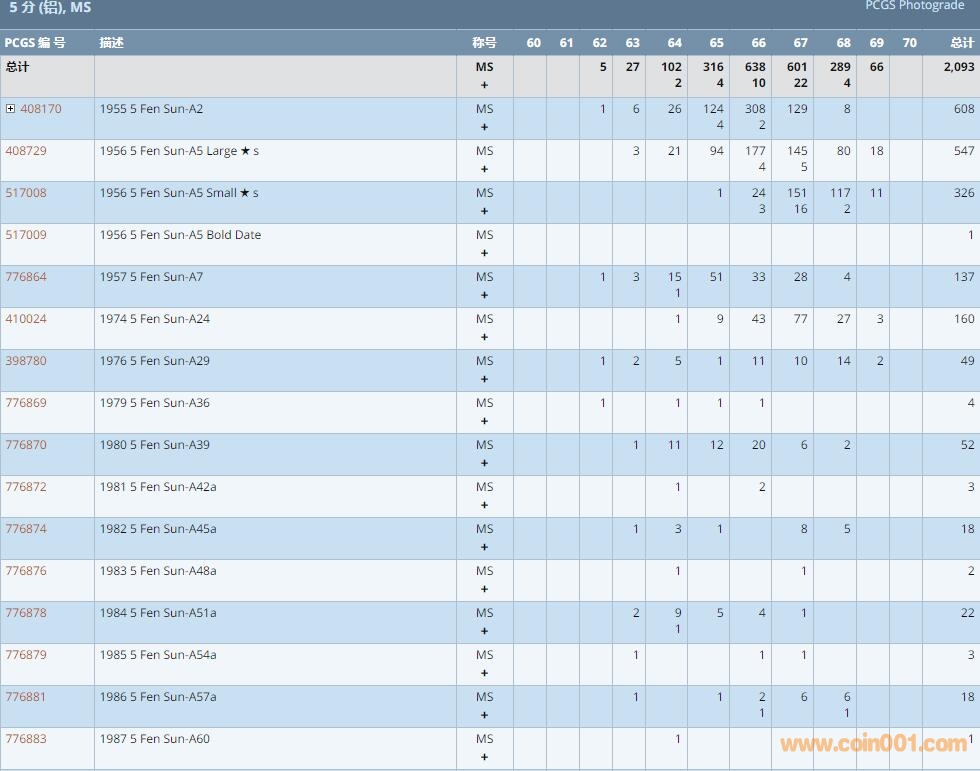
Task: Open the 776870 coin entry
Action: click(x=26, y=445)
